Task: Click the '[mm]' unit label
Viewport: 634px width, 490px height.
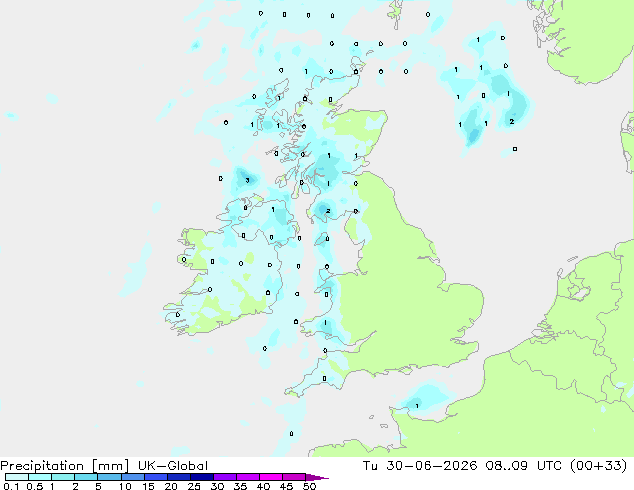Action: pos(110,466)
